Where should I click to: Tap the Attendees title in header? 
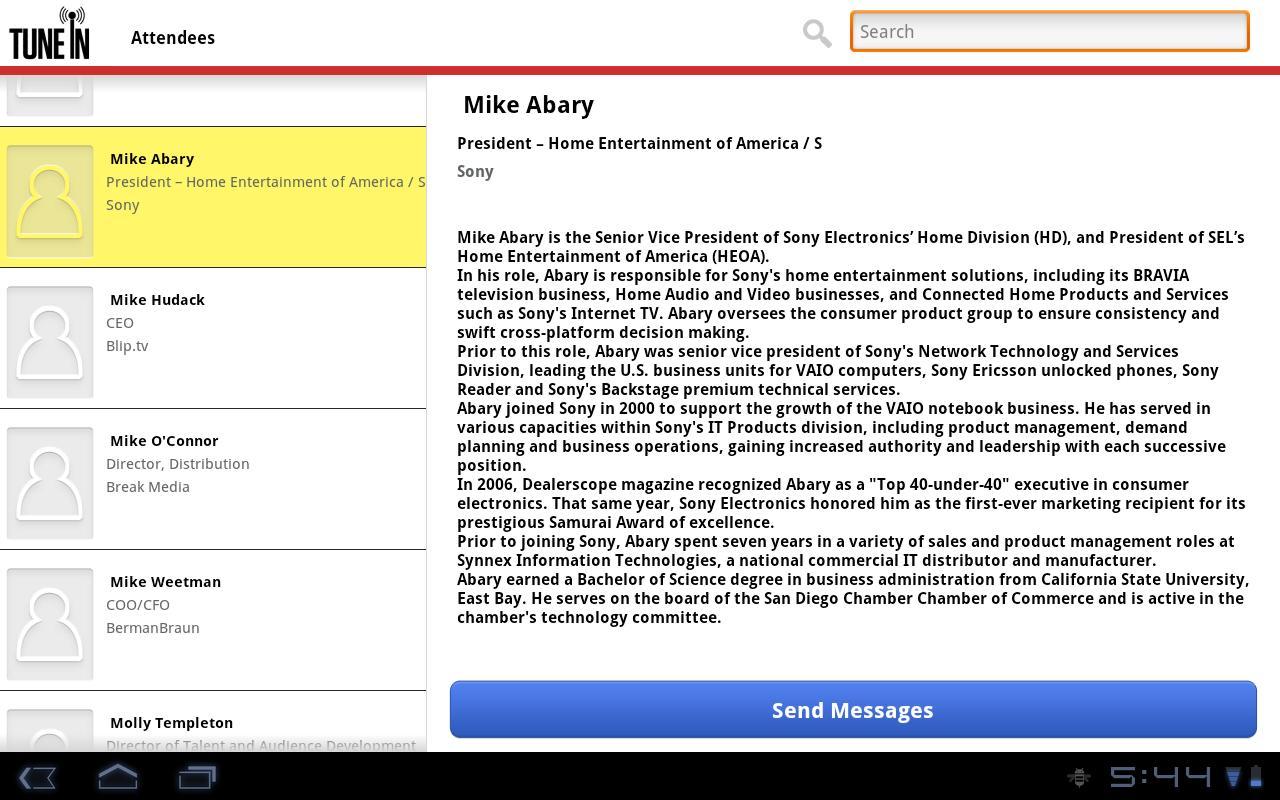click(173, 38)
